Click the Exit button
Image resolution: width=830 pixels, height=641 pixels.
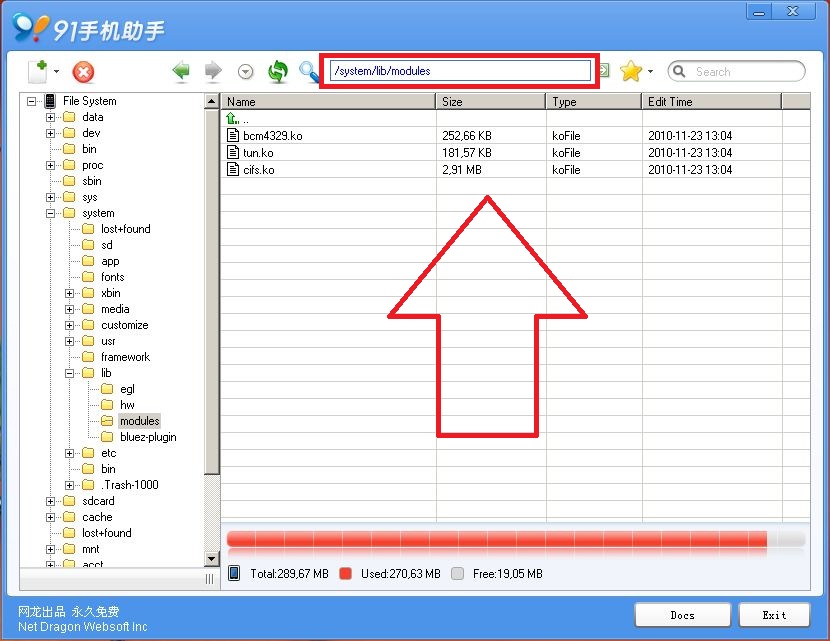(774, 615)
